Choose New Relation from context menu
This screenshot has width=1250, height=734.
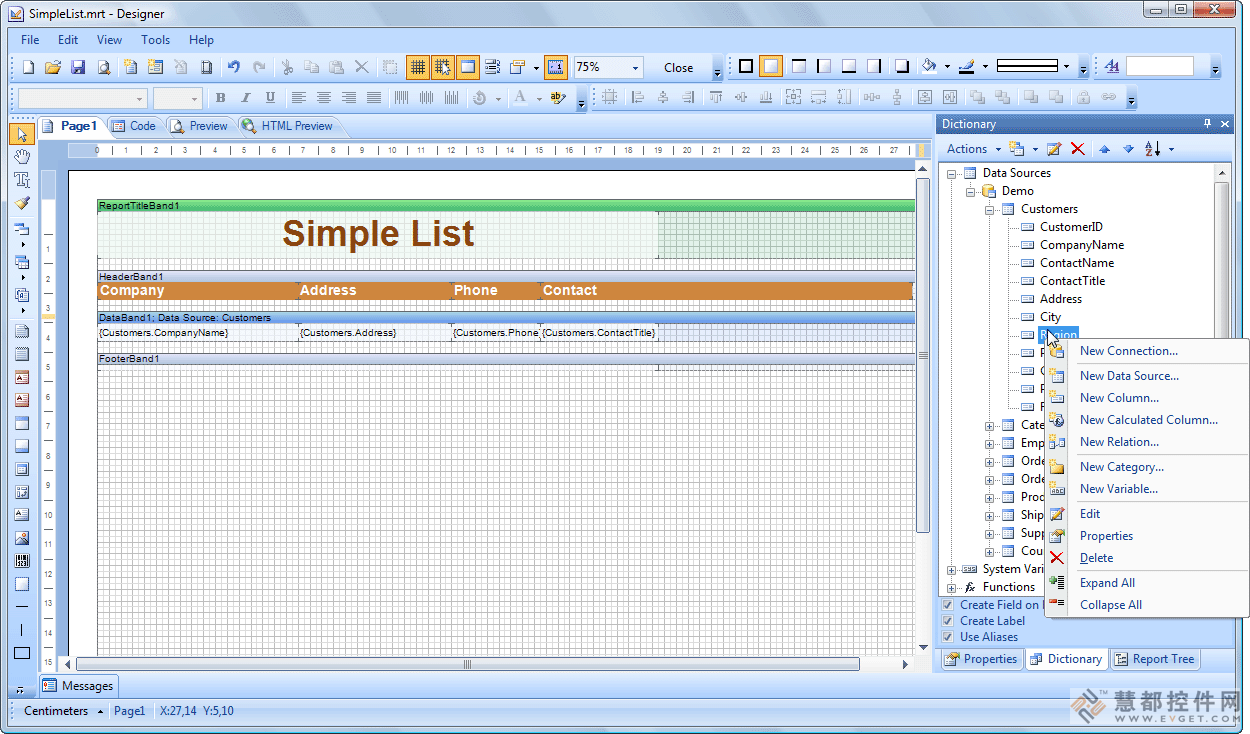click(x=1119, y=442)
